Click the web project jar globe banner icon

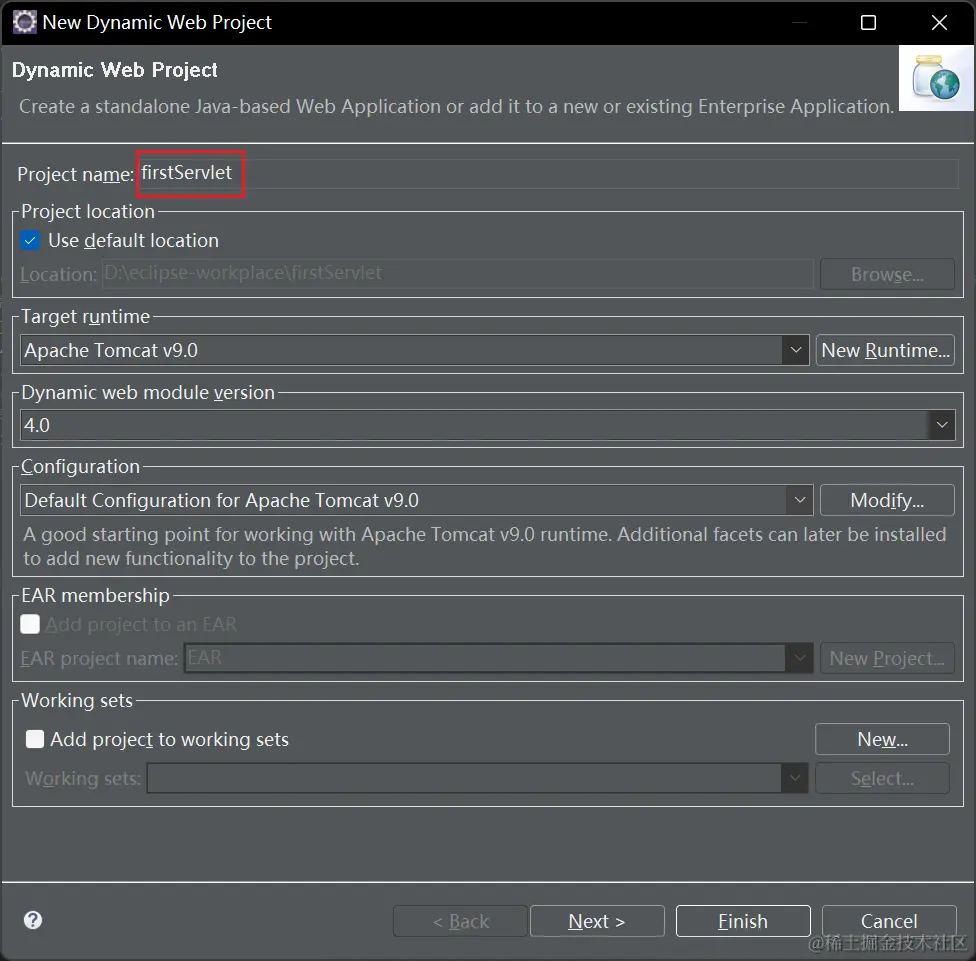[x=936, y=78]
